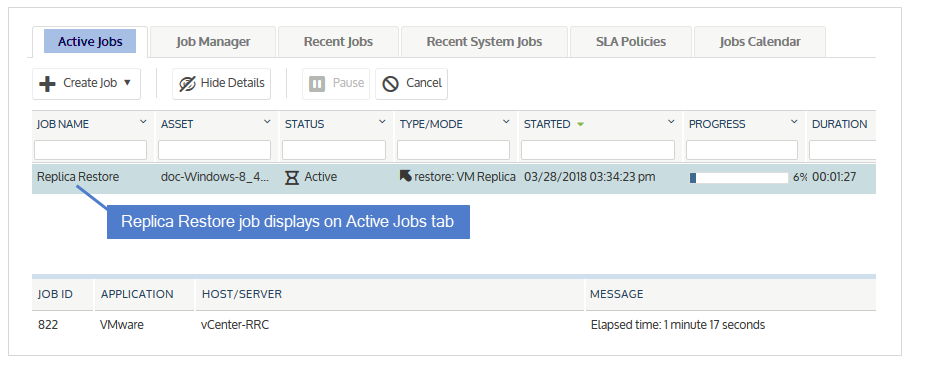Click the plus icon on Create Job

click(47, 84)
